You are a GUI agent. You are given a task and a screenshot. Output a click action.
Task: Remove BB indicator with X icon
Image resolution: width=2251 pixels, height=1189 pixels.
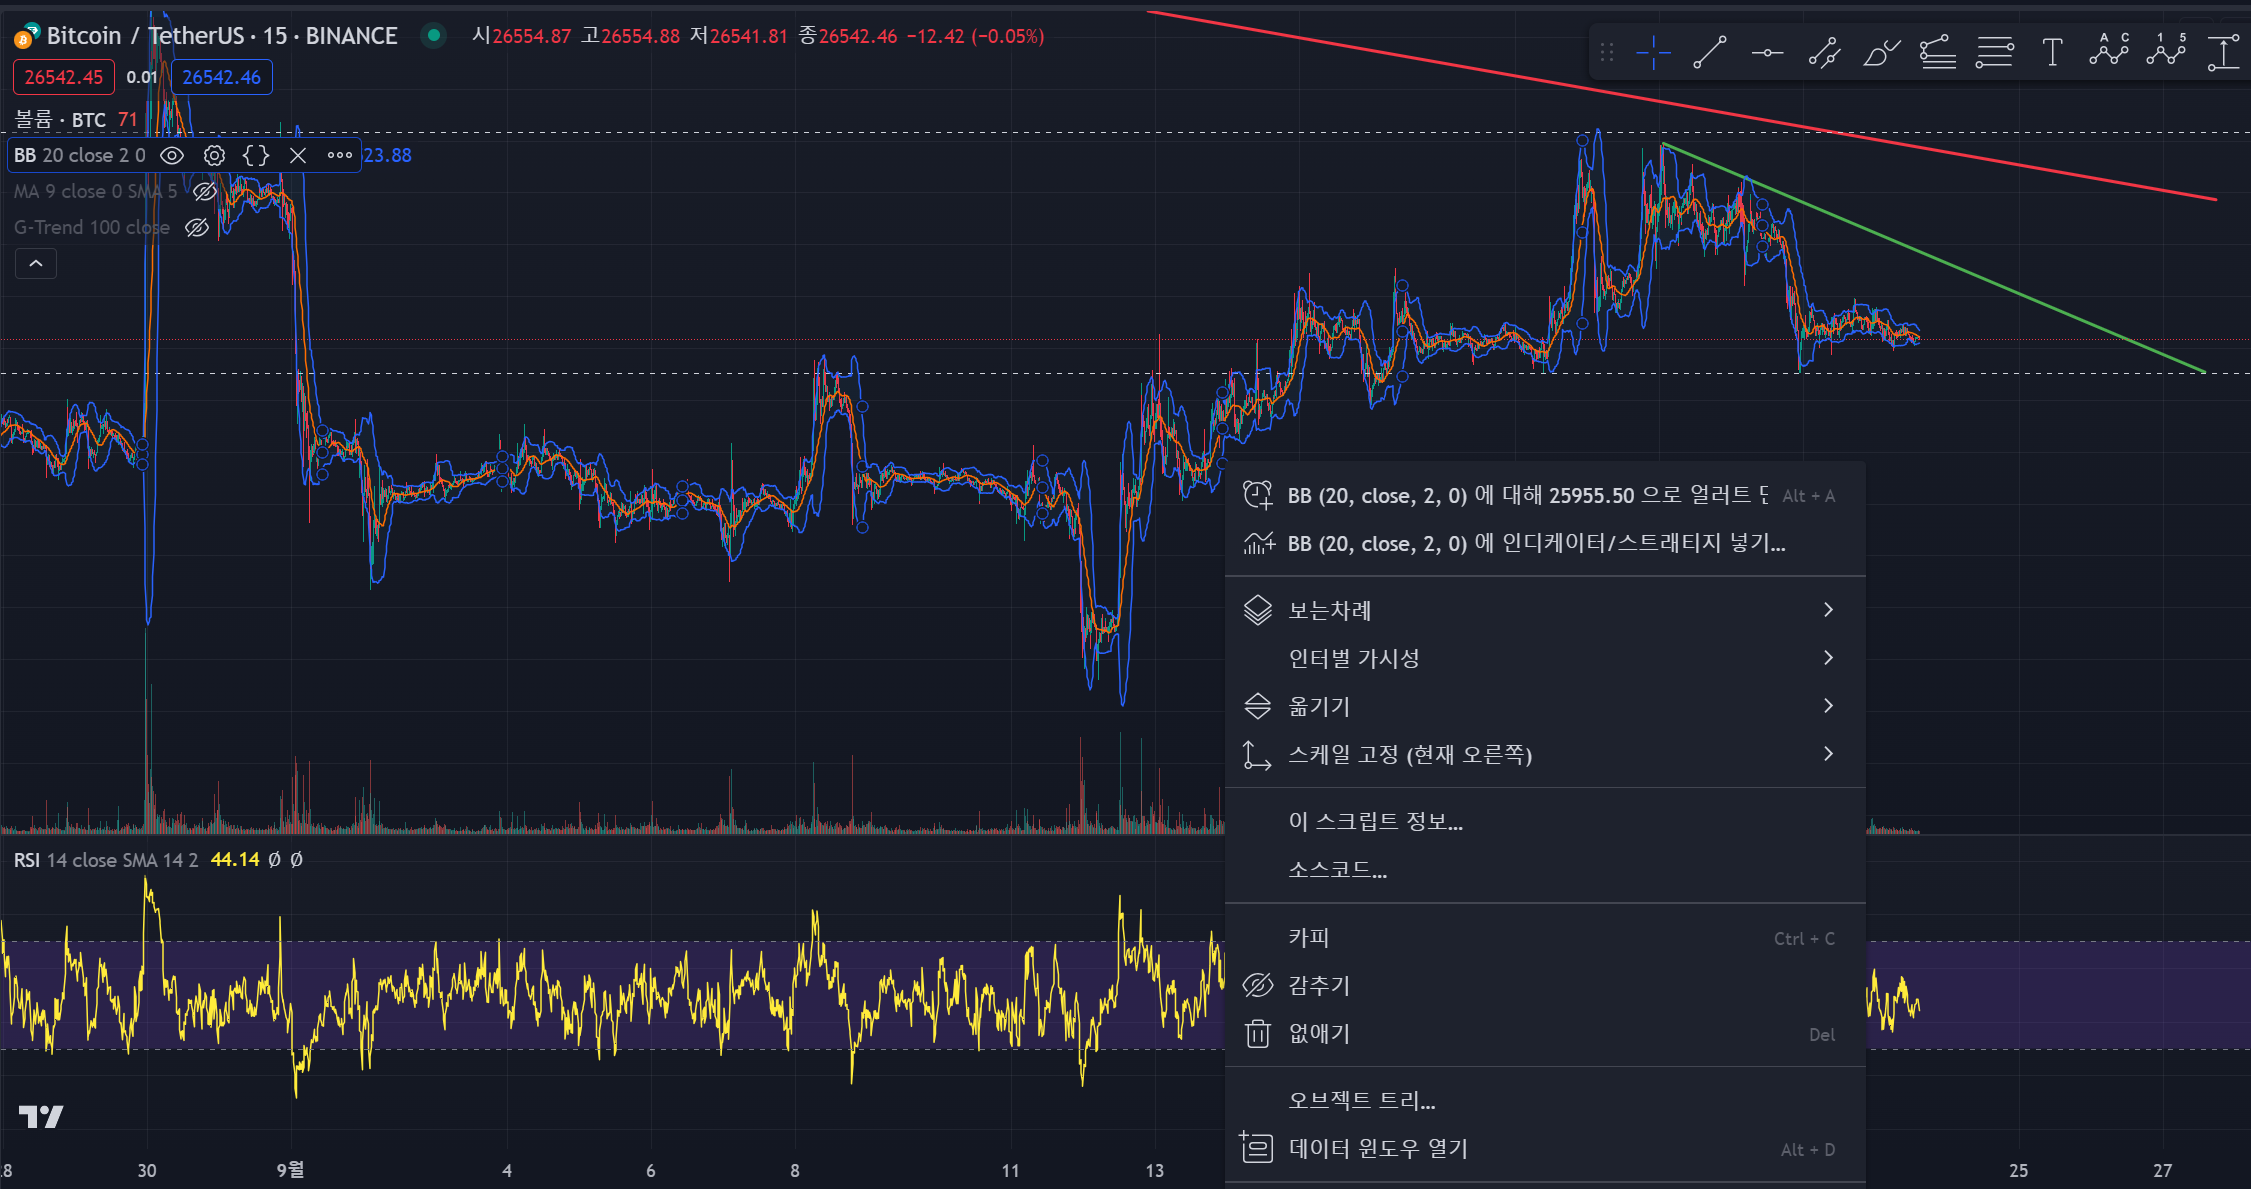click(298, 155)
